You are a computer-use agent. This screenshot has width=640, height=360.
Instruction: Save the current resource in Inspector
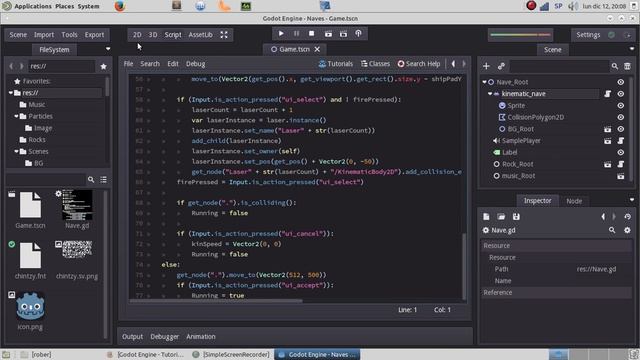click(x=516, y=217)
